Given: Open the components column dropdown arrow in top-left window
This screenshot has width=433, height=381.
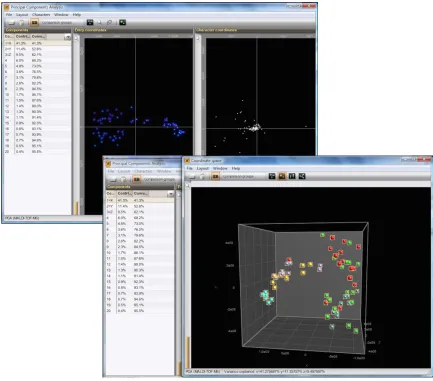Looking at the screenshot, I should 68,37.
